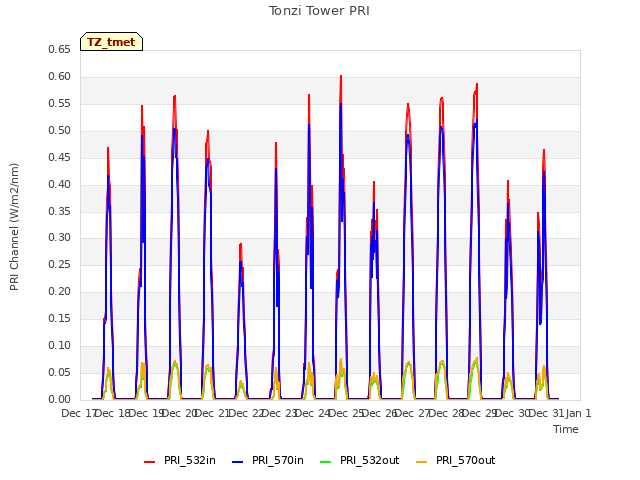Click the 0.10 y-axis tick label
Viewport: 640px width, 480px height.
[60, 345]
